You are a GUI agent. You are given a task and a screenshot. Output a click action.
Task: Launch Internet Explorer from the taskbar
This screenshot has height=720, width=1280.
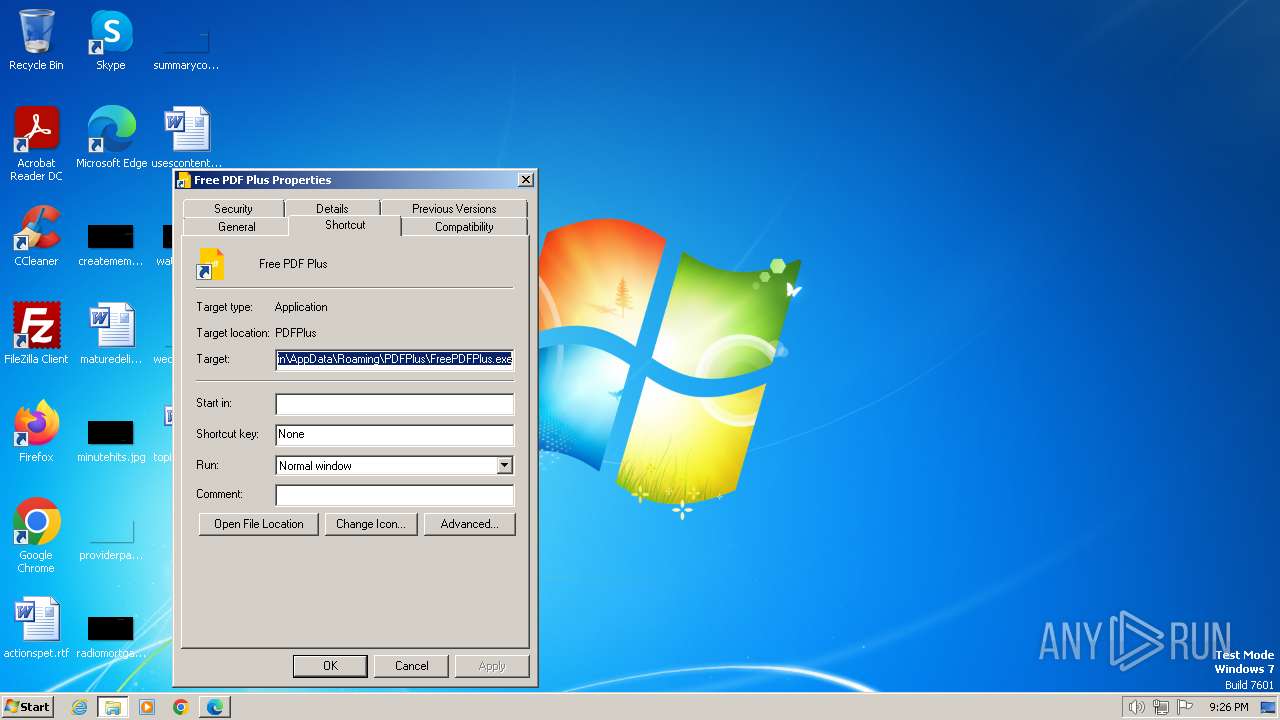79,707
